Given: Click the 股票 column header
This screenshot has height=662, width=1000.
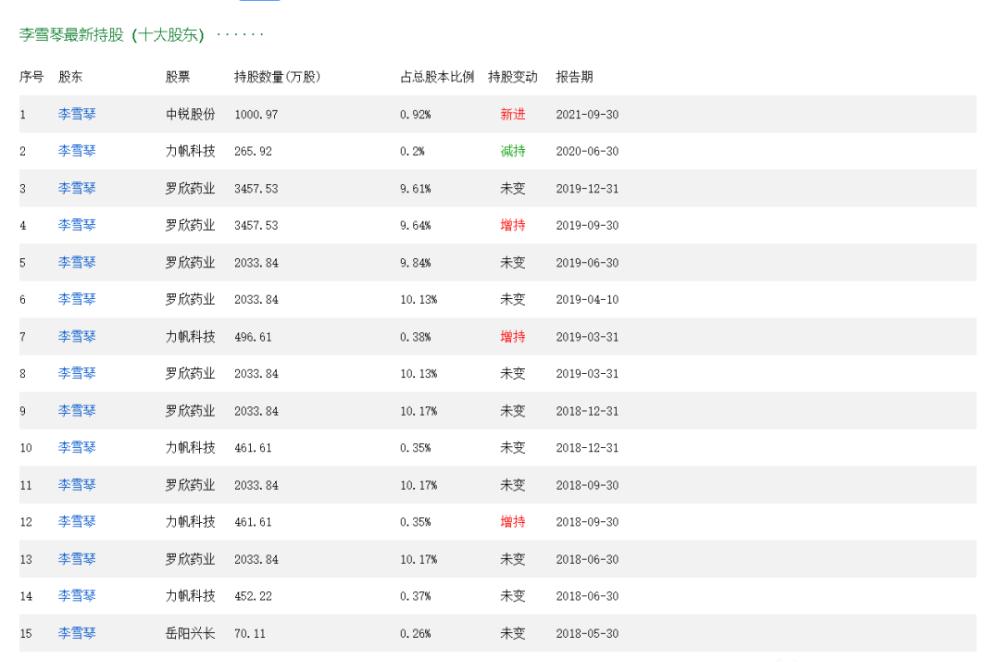Looking at the screenshot, I should coord(177,77).
